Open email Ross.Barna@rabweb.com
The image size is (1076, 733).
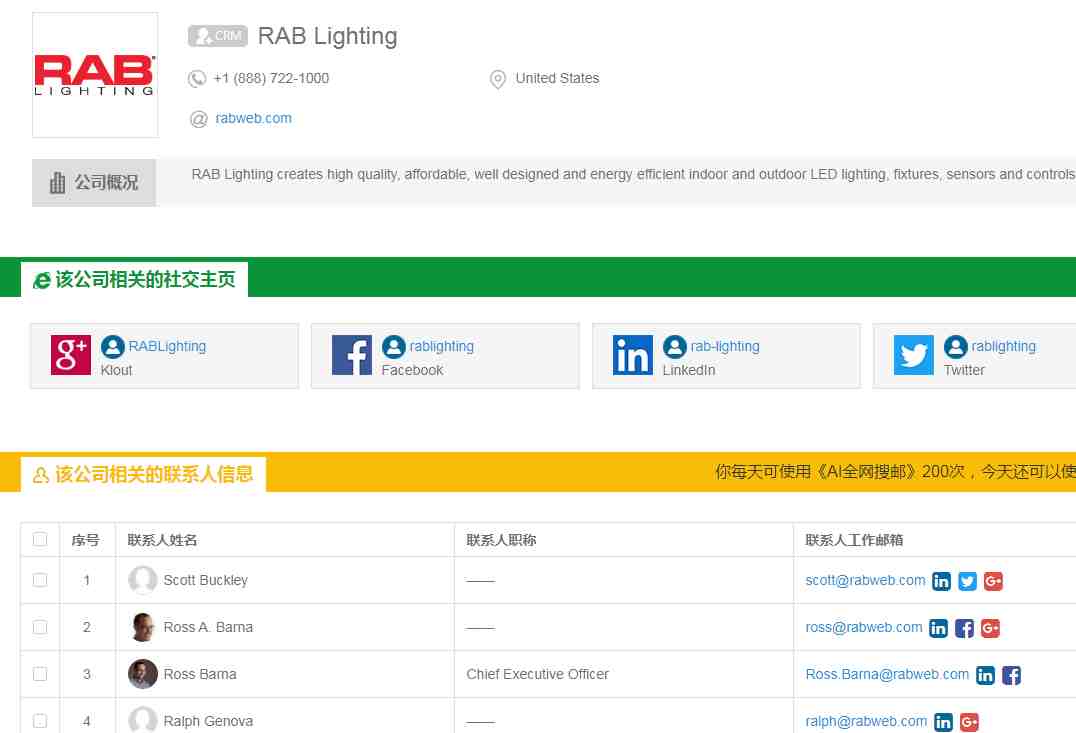tap(887, 674)
